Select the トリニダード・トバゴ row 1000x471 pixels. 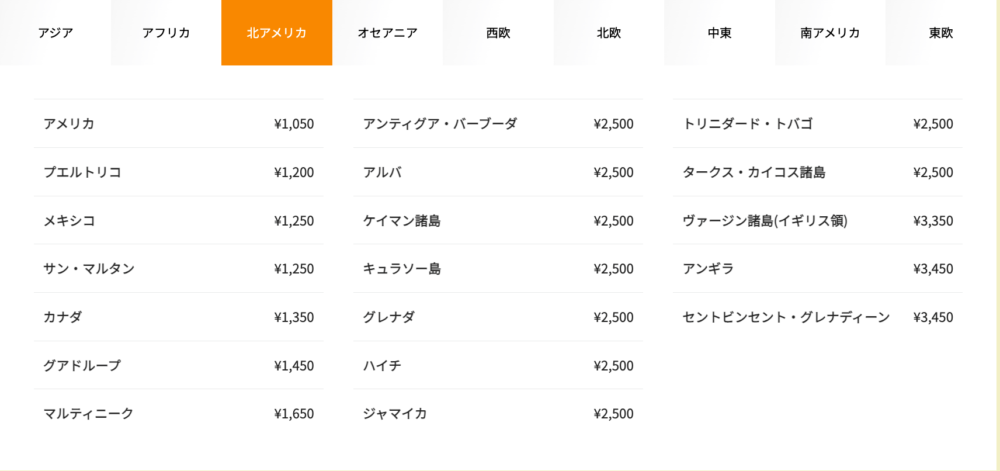[818, 124]
